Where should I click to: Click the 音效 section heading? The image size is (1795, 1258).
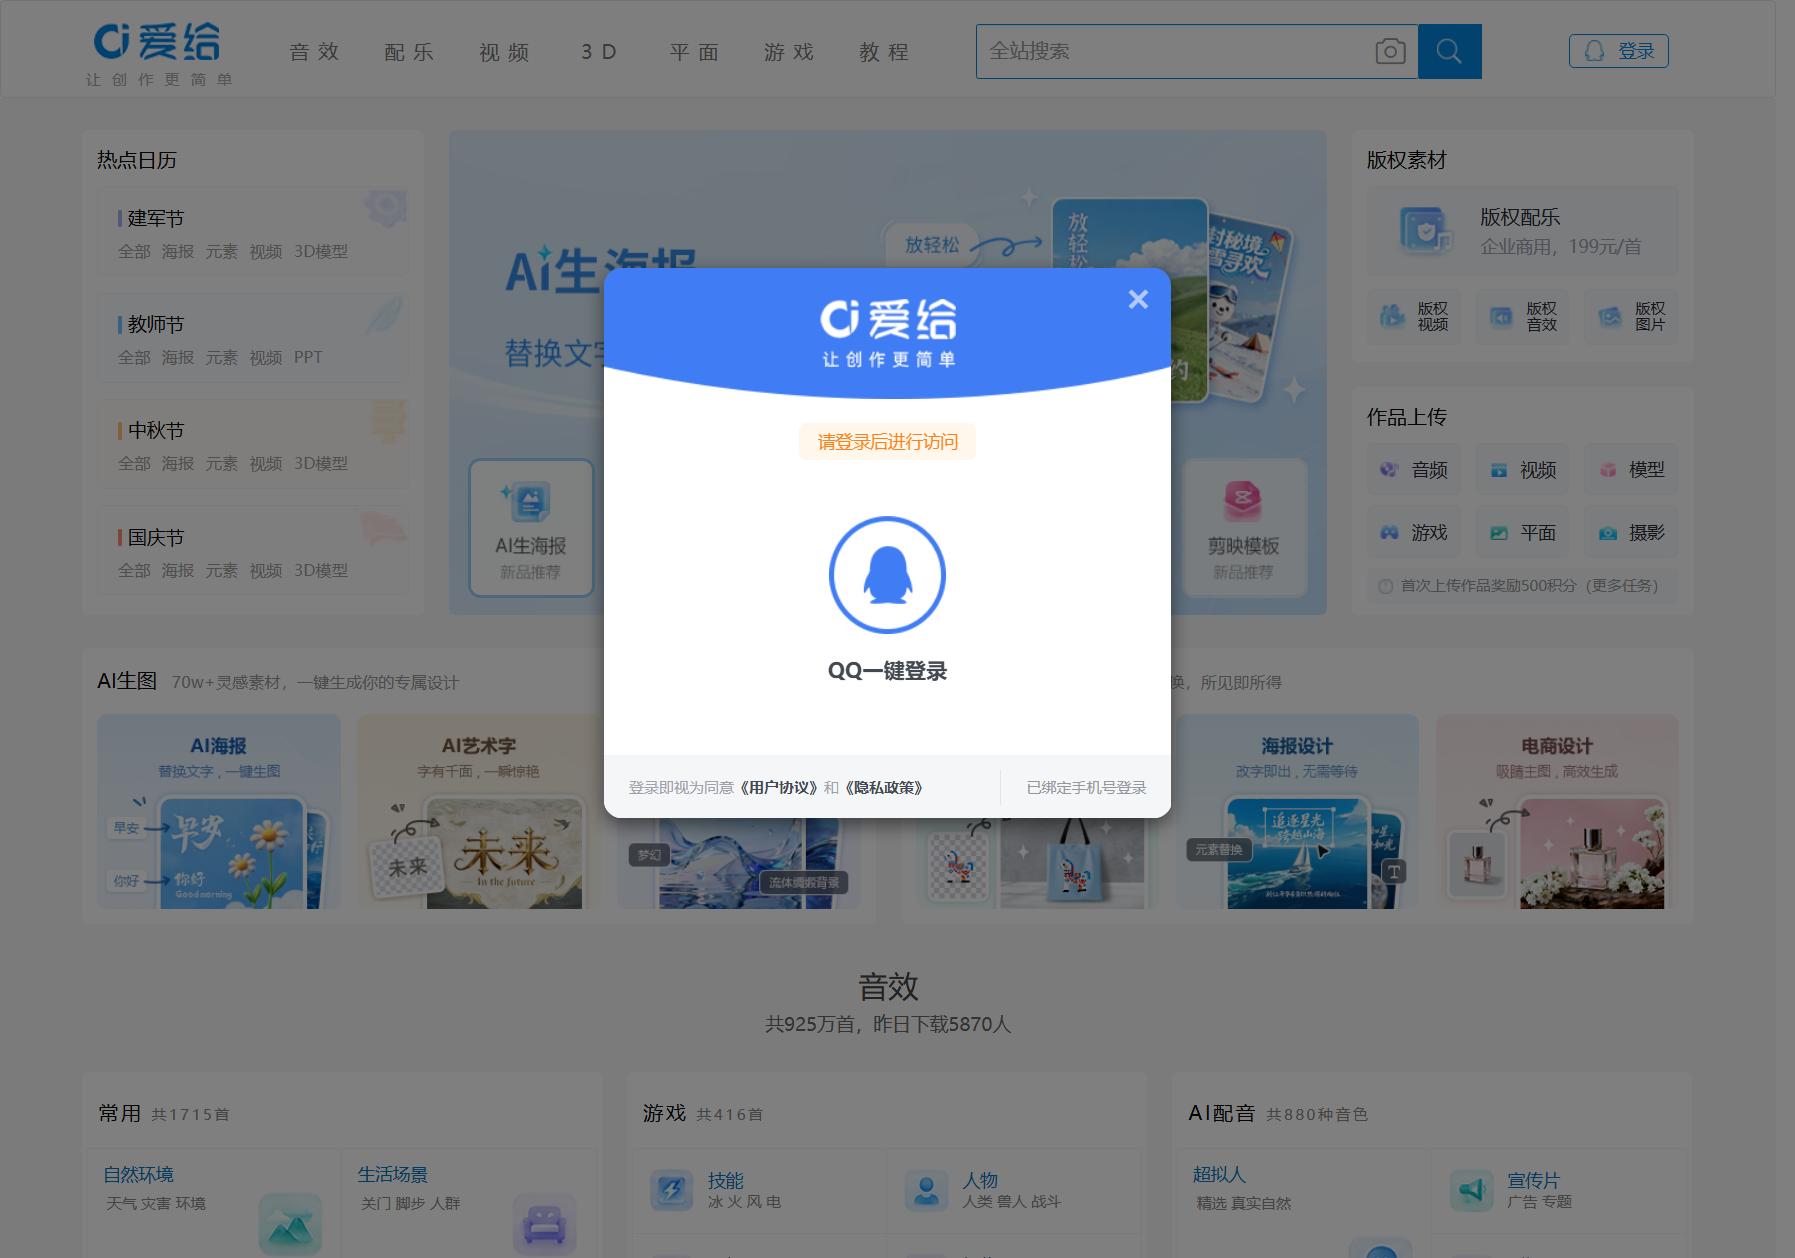(888, 987)
